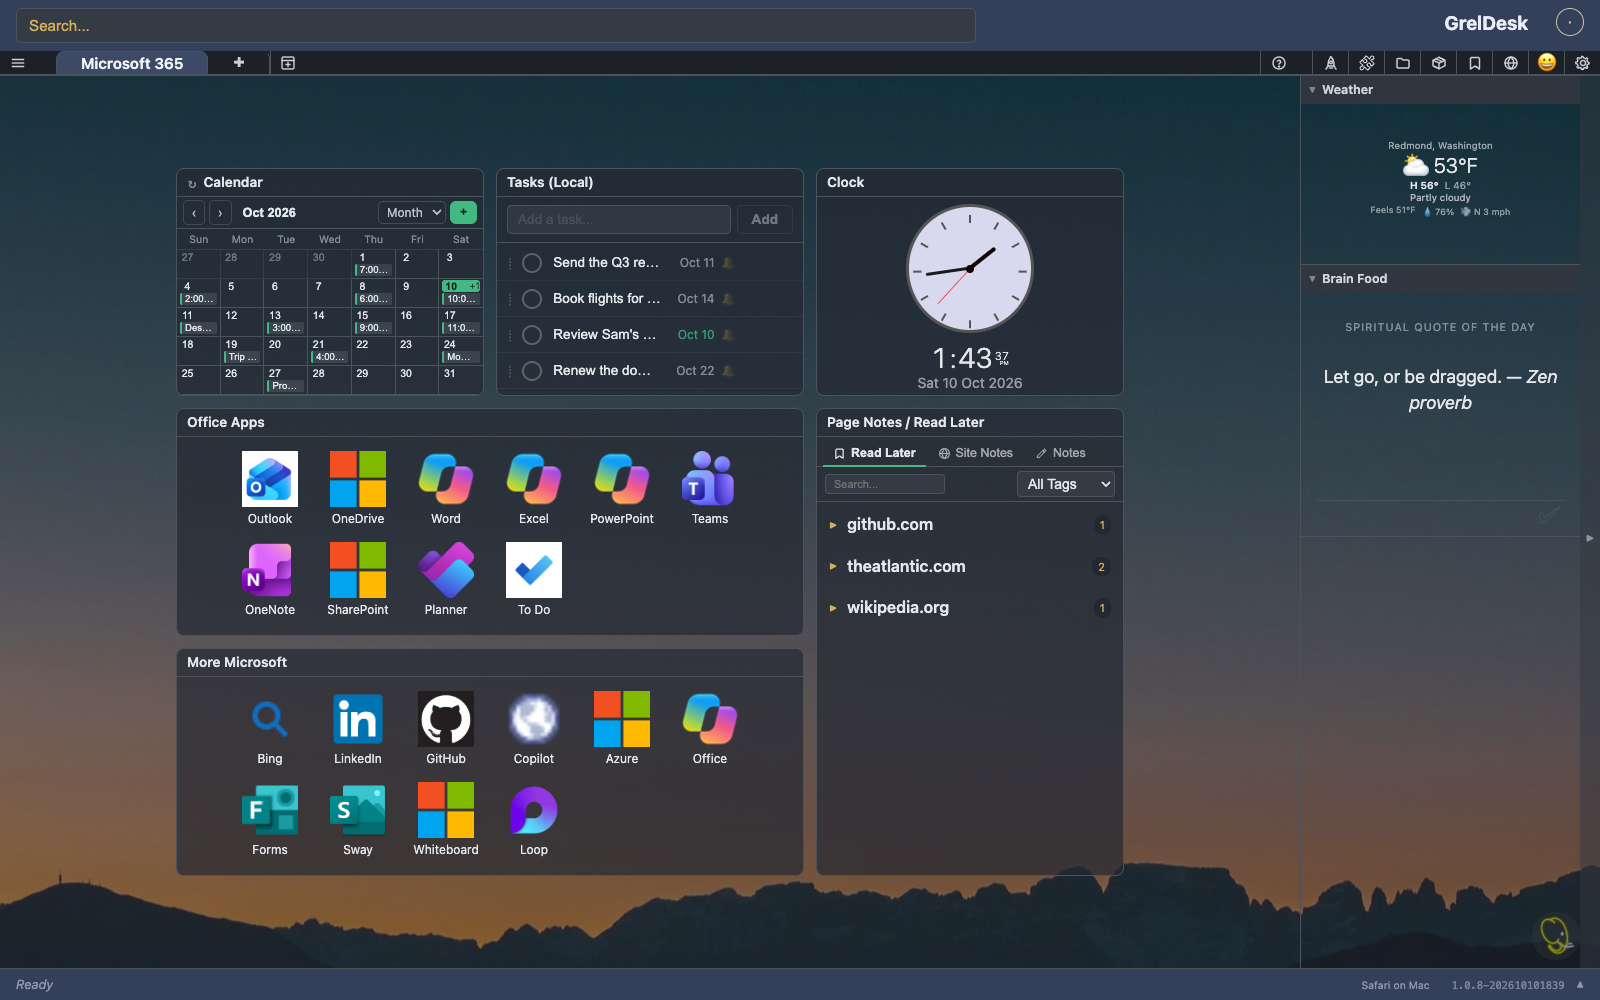
Task: Collapse the Weather sidebar section
Action: (x=1312, y=90)
